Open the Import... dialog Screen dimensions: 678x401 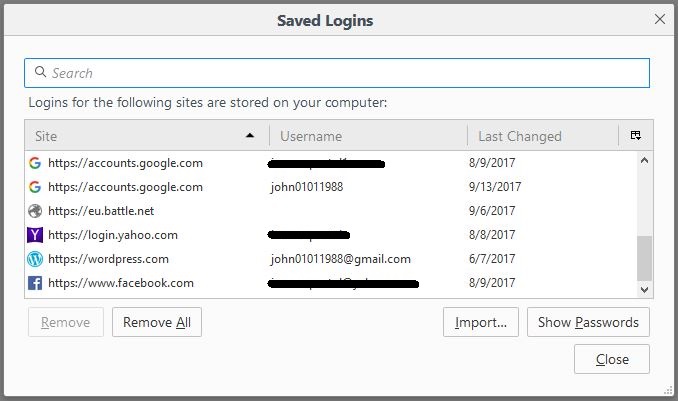click(481, 322)
